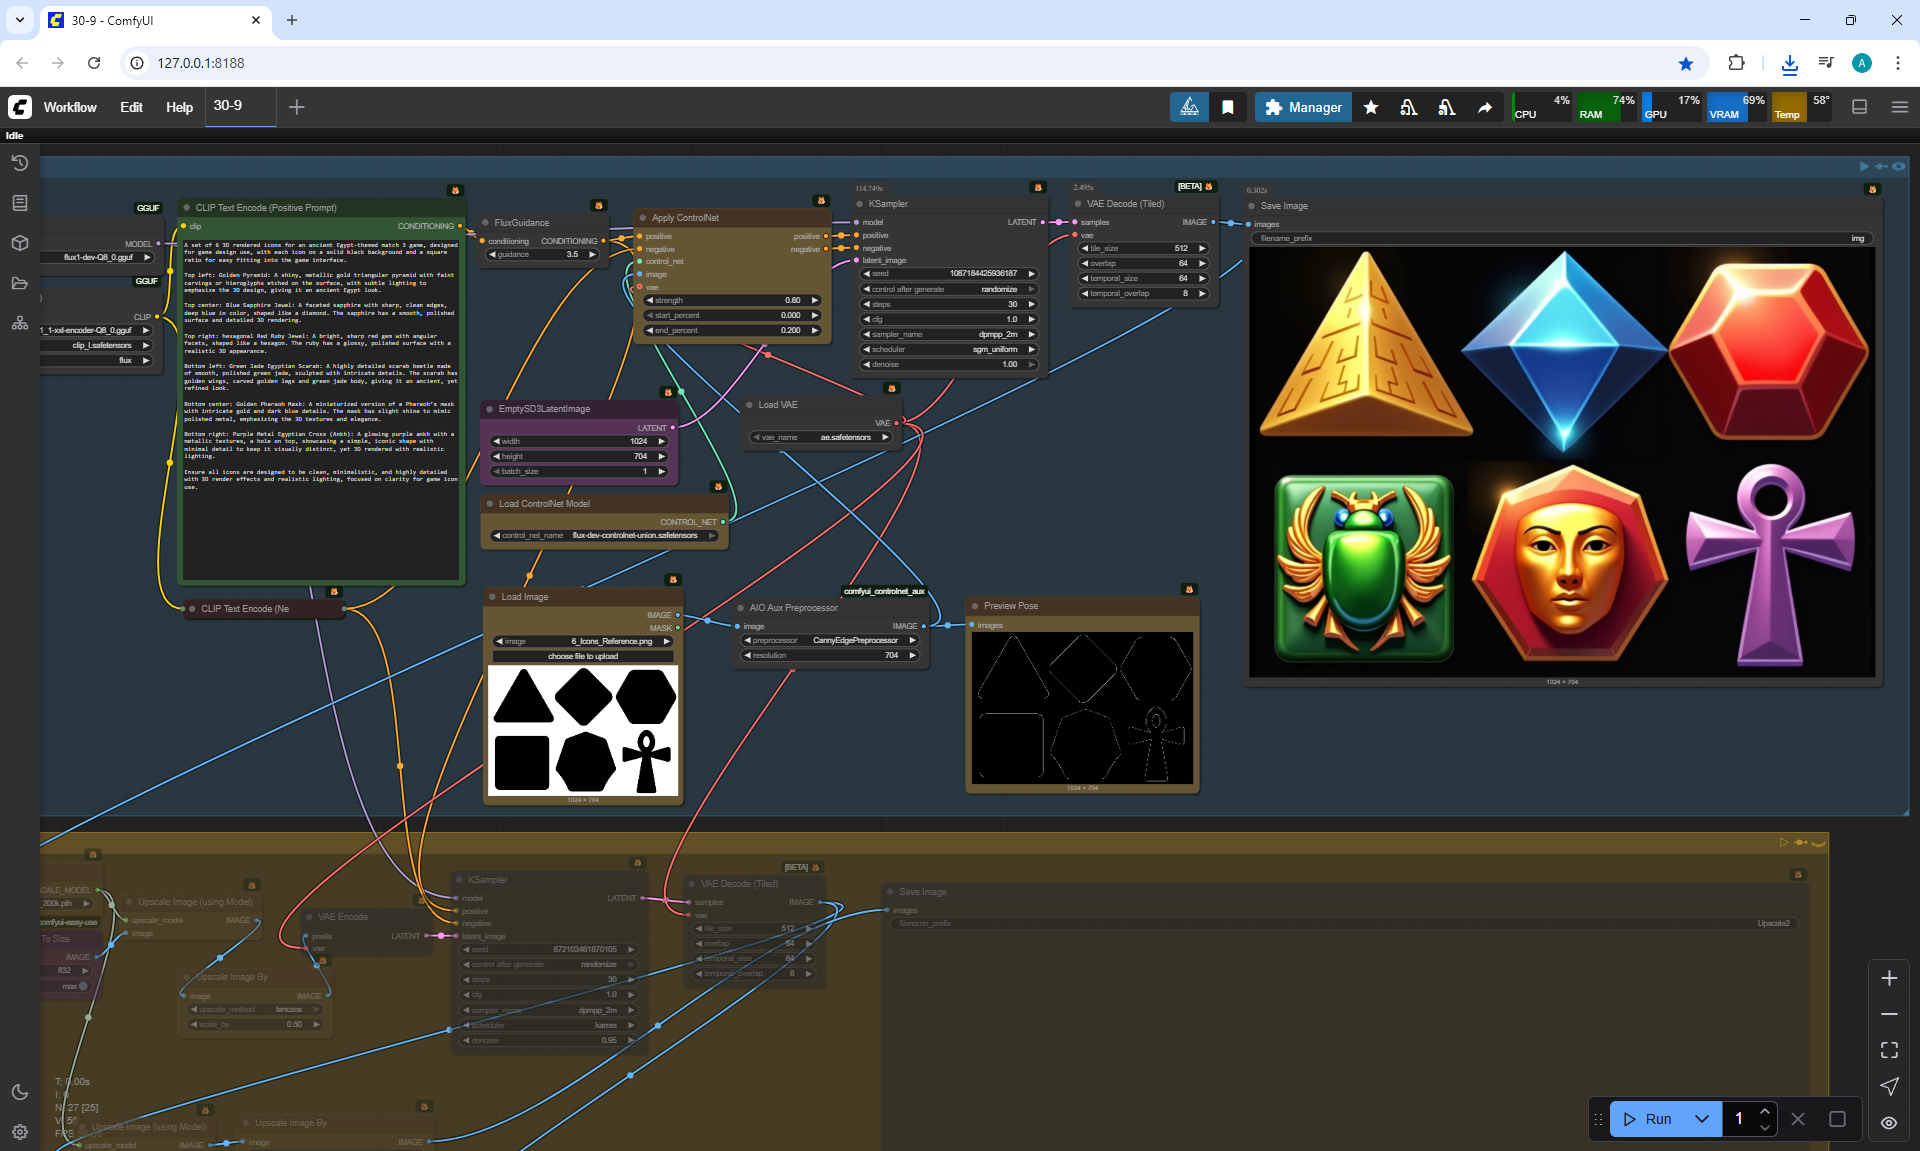Viewport: 1920px width, 1151px height.
Task: Click the bookmark icon in top toolbar
Action: coord(1228,107)
